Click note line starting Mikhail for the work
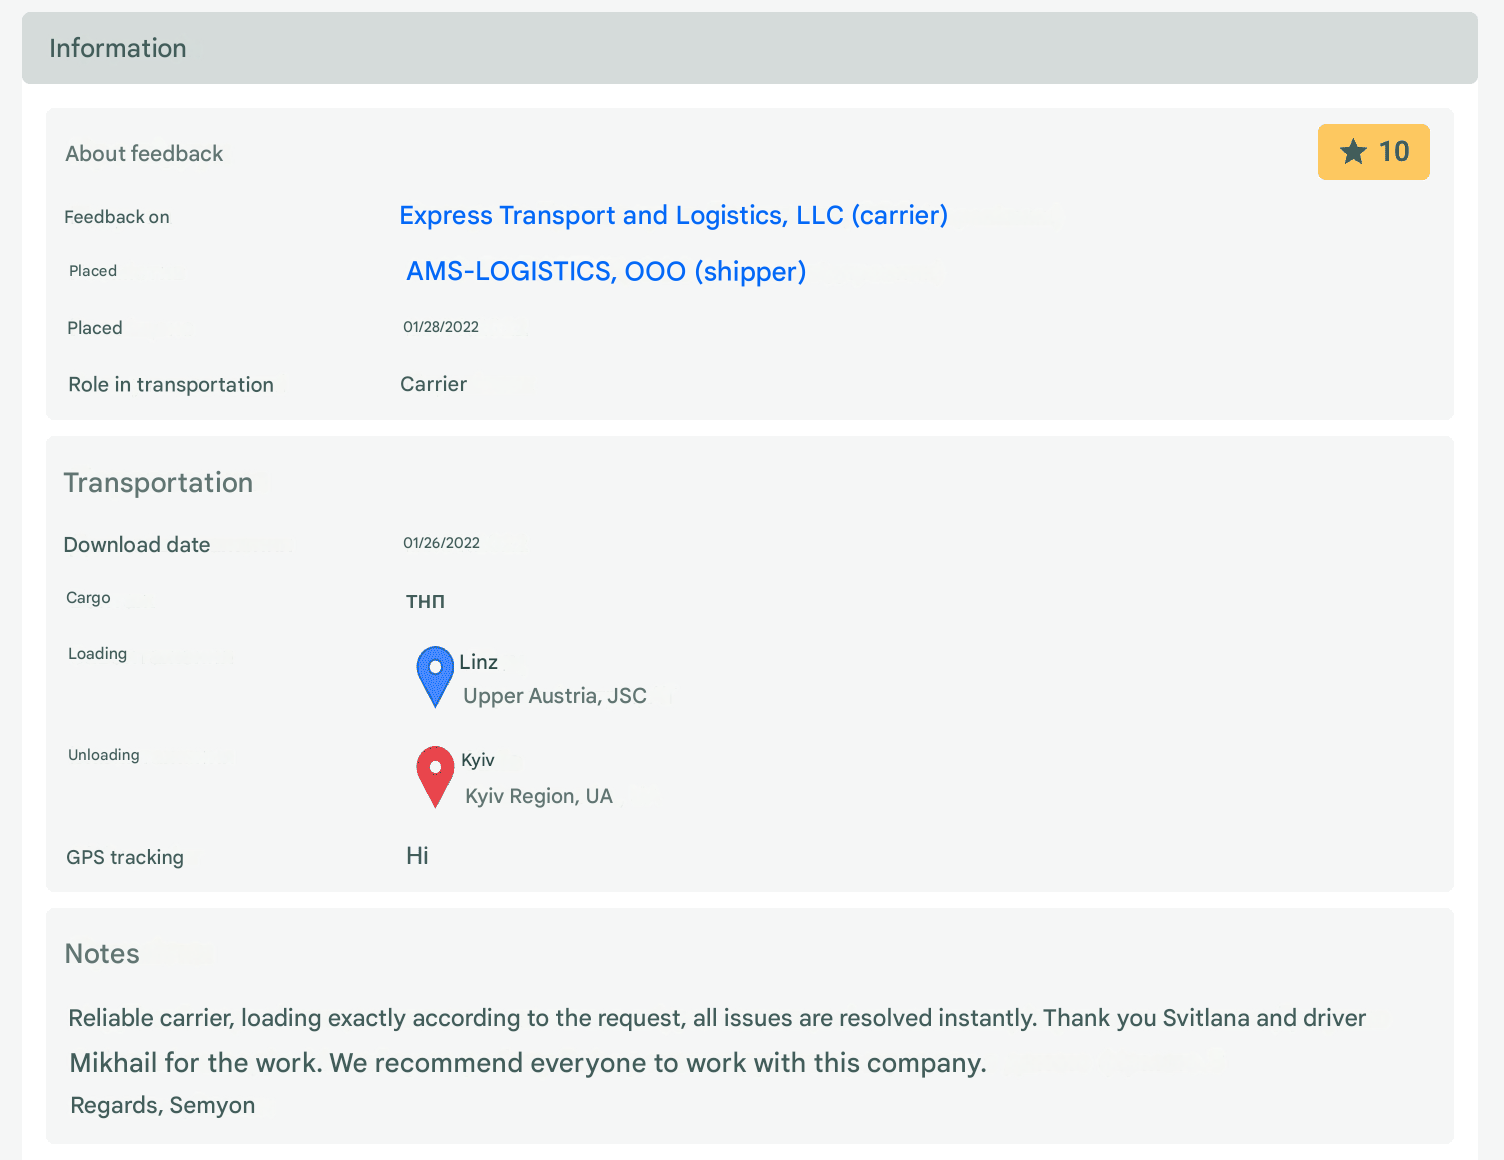This screenshot has width=1504, height=1160. click(x=528, y=1062)
